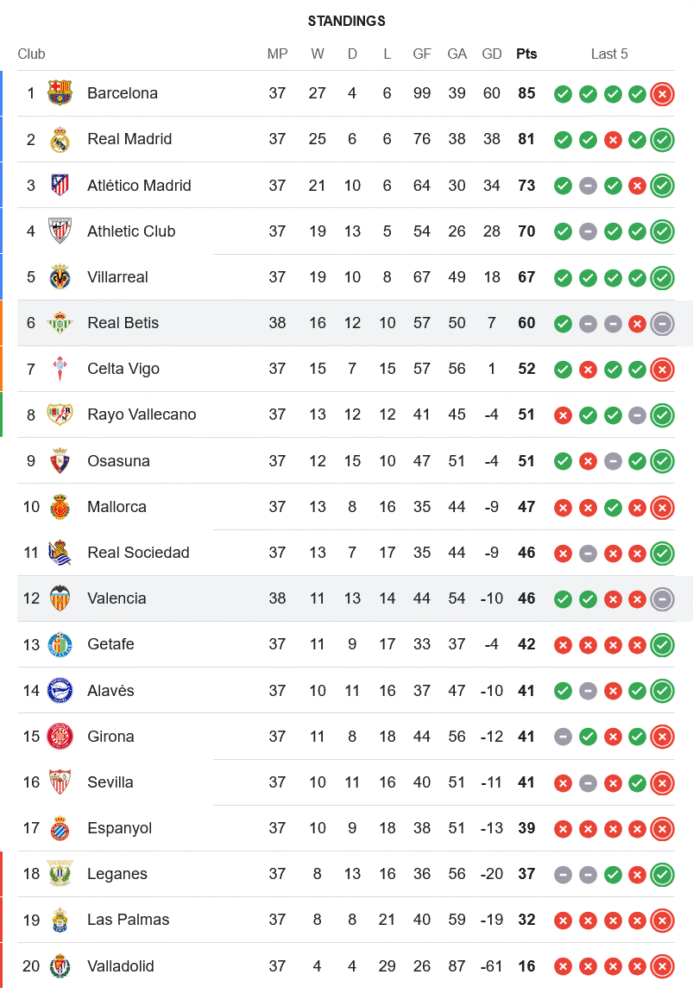
Task: Open the Rayo Vallecano team link
Action: (x=141, y=414)
